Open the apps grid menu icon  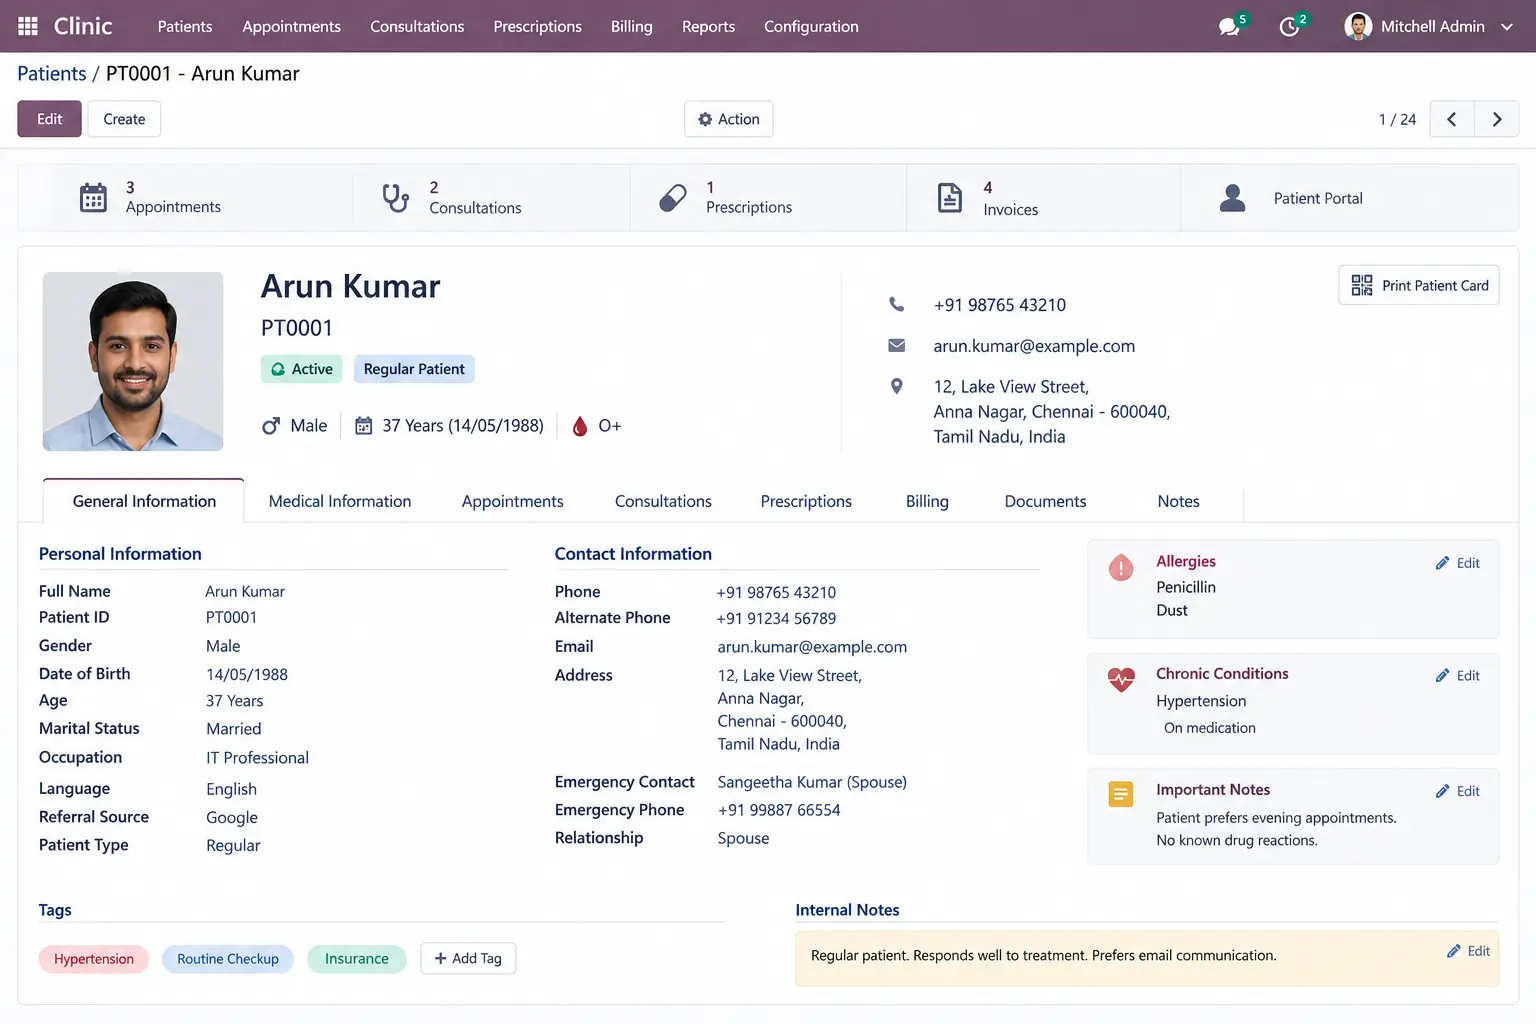click(x=28, y=26)
